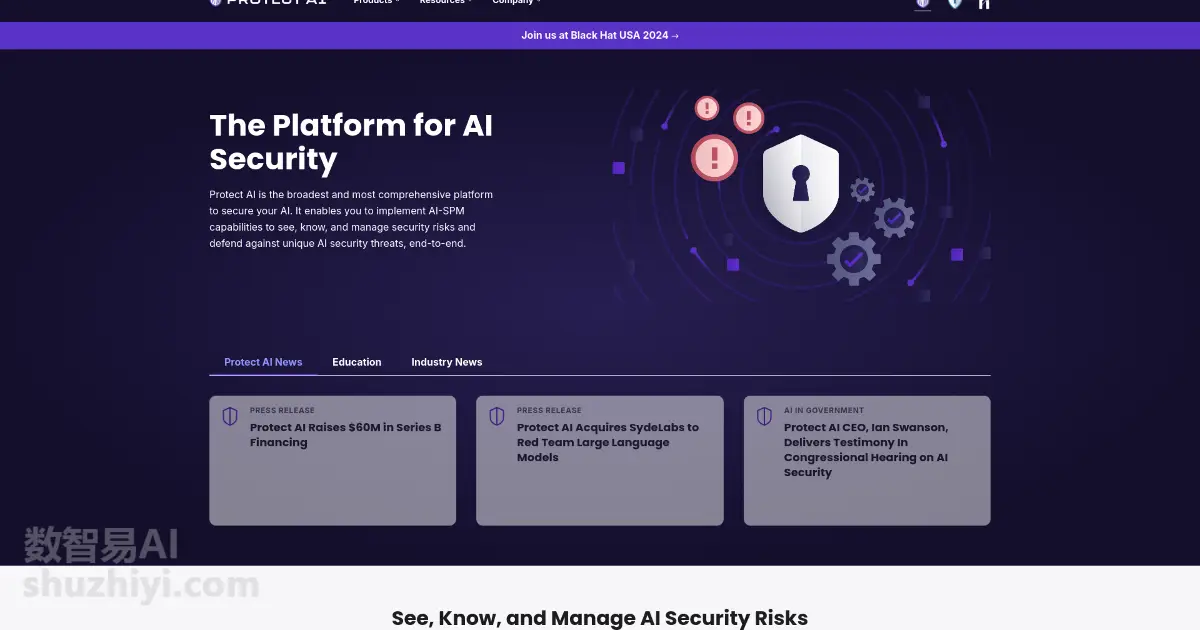Click the 'The Platform for AI Security' heading
The image size is (1200, 630).
[x=351, y=142]
